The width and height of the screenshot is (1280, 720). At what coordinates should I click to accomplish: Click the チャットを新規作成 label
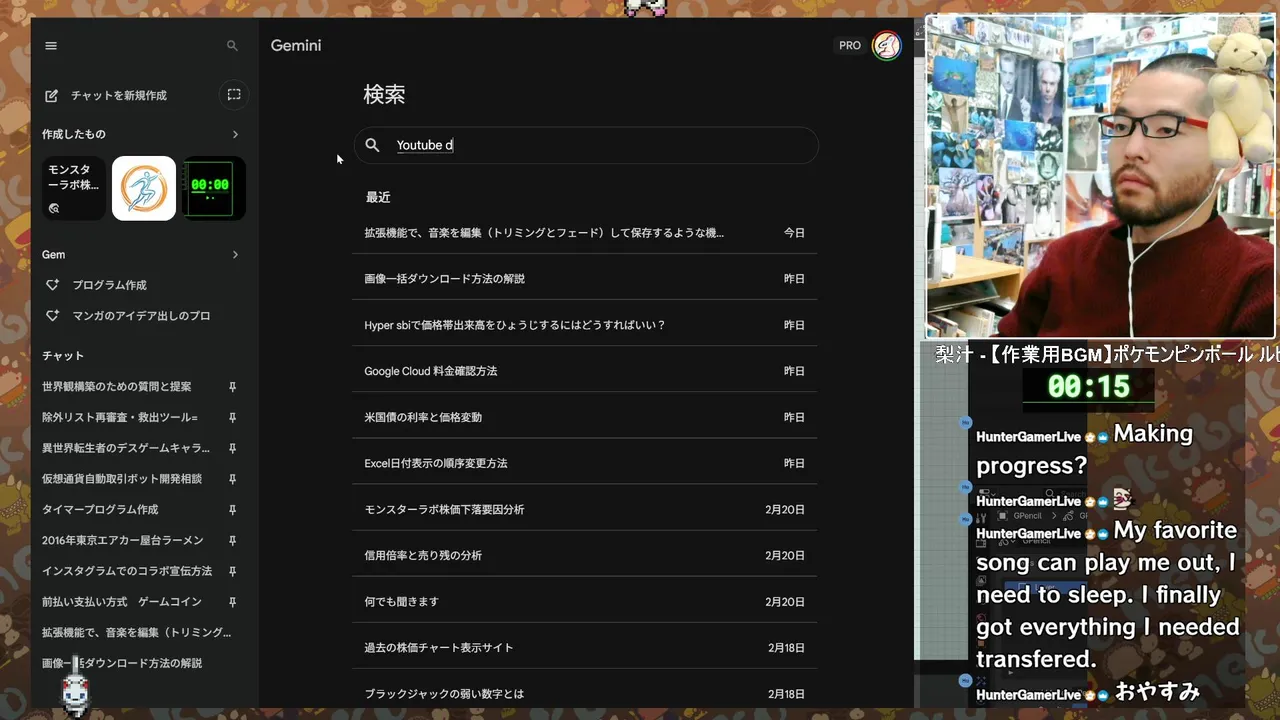119,96
